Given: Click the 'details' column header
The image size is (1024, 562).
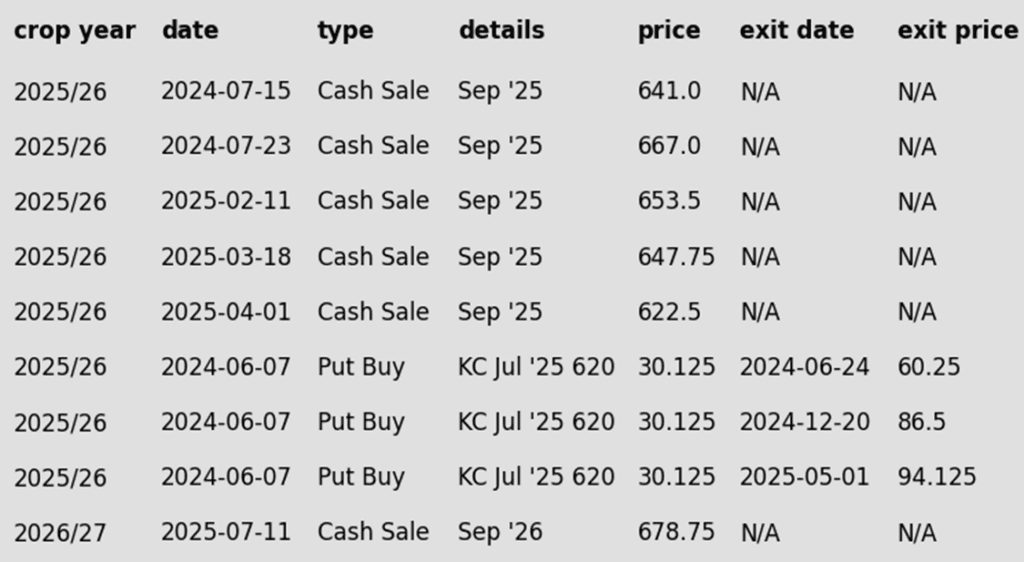Looking at the screenshot, I should tap(501, 31).
